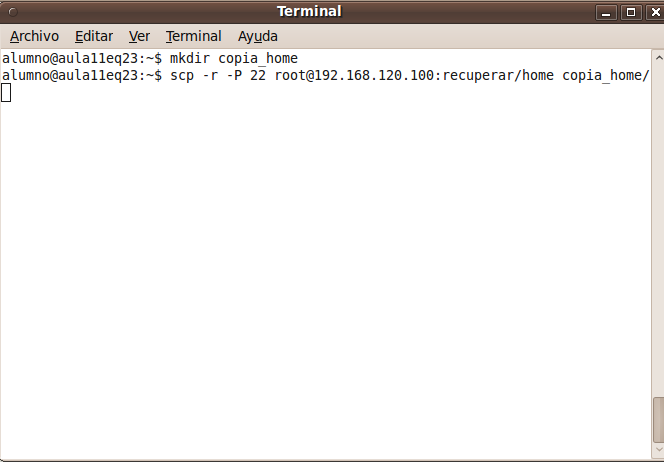Open the Archivo menu
The height and width of the screenshot is (462, 664).
pyautogui.click(x=34, y=36)
